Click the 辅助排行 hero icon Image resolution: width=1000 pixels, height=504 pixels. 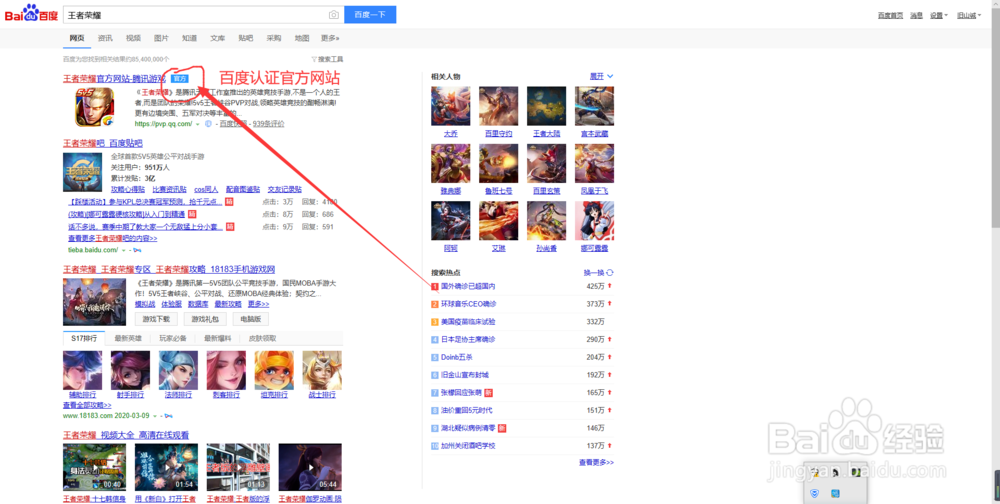tap(82, 370)
